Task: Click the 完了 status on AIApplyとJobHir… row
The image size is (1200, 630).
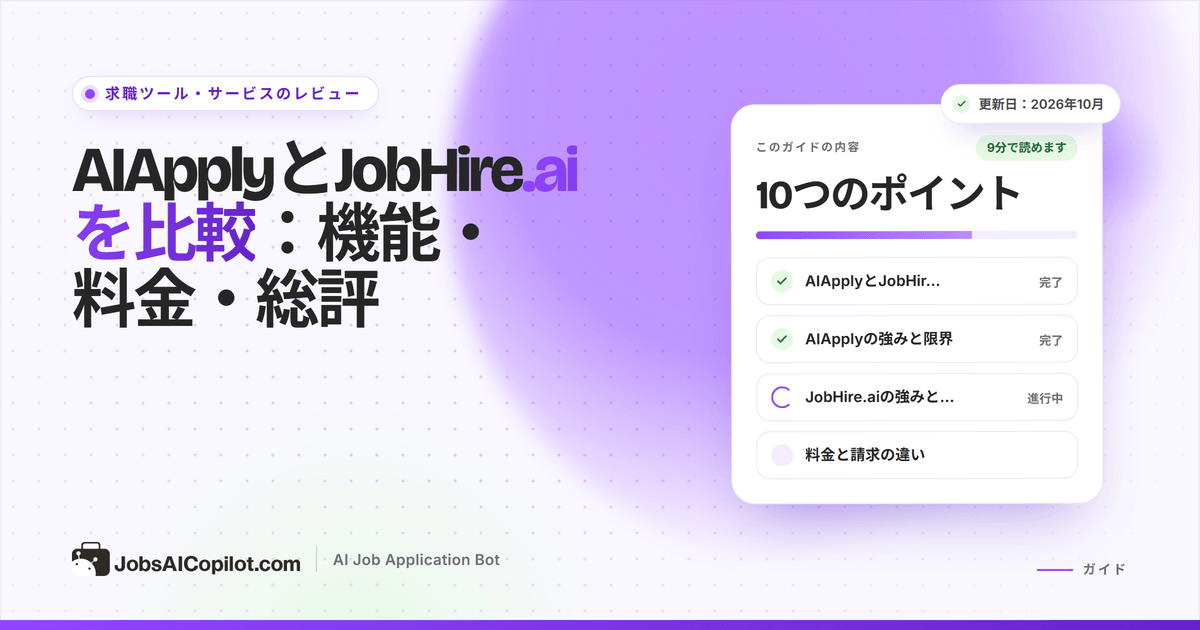Action: [1050, 283]
